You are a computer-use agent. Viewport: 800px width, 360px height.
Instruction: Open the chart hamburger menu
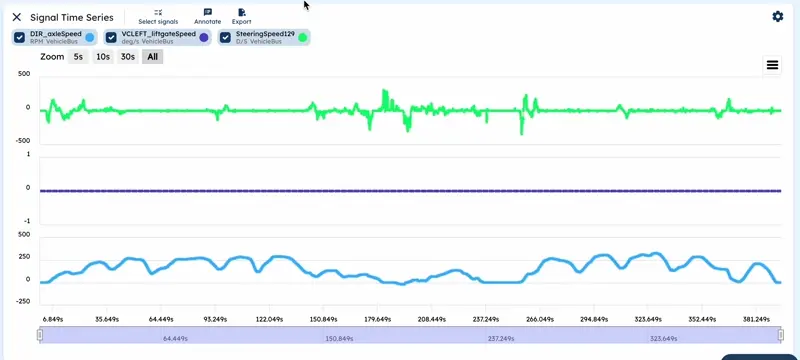click(x=772, y=65)
